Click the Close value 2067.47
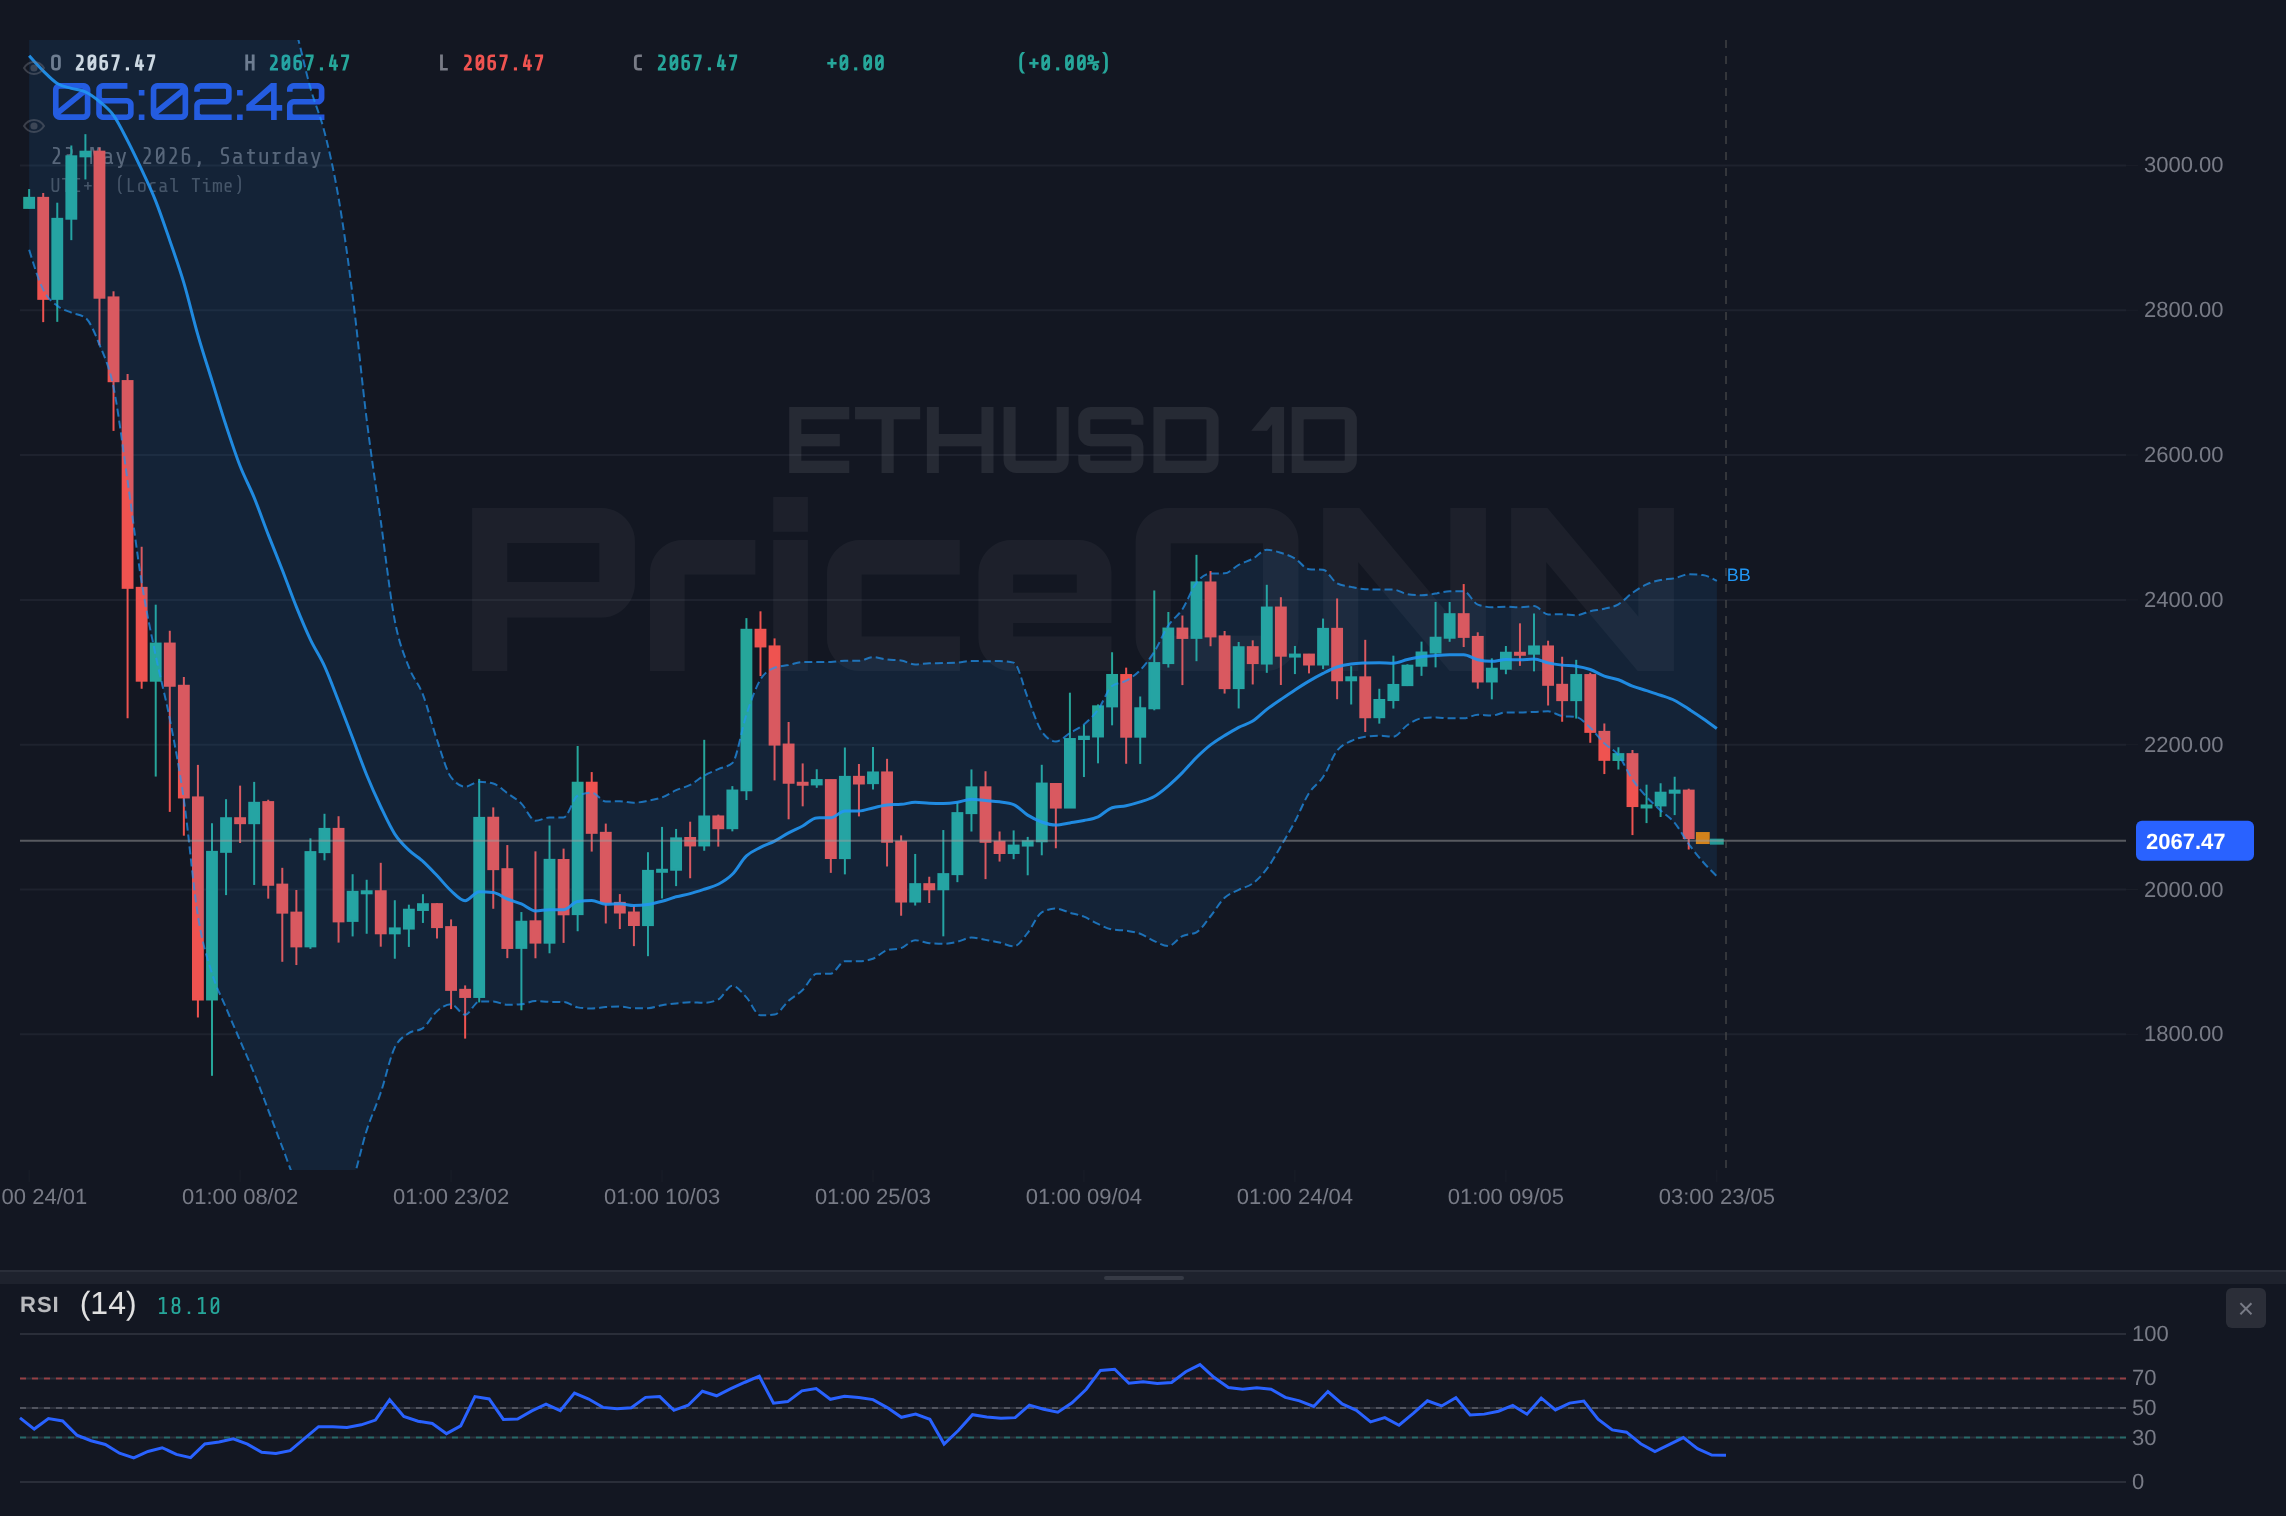This screenshot has width=2286, height=1516. tap(697, 63)
